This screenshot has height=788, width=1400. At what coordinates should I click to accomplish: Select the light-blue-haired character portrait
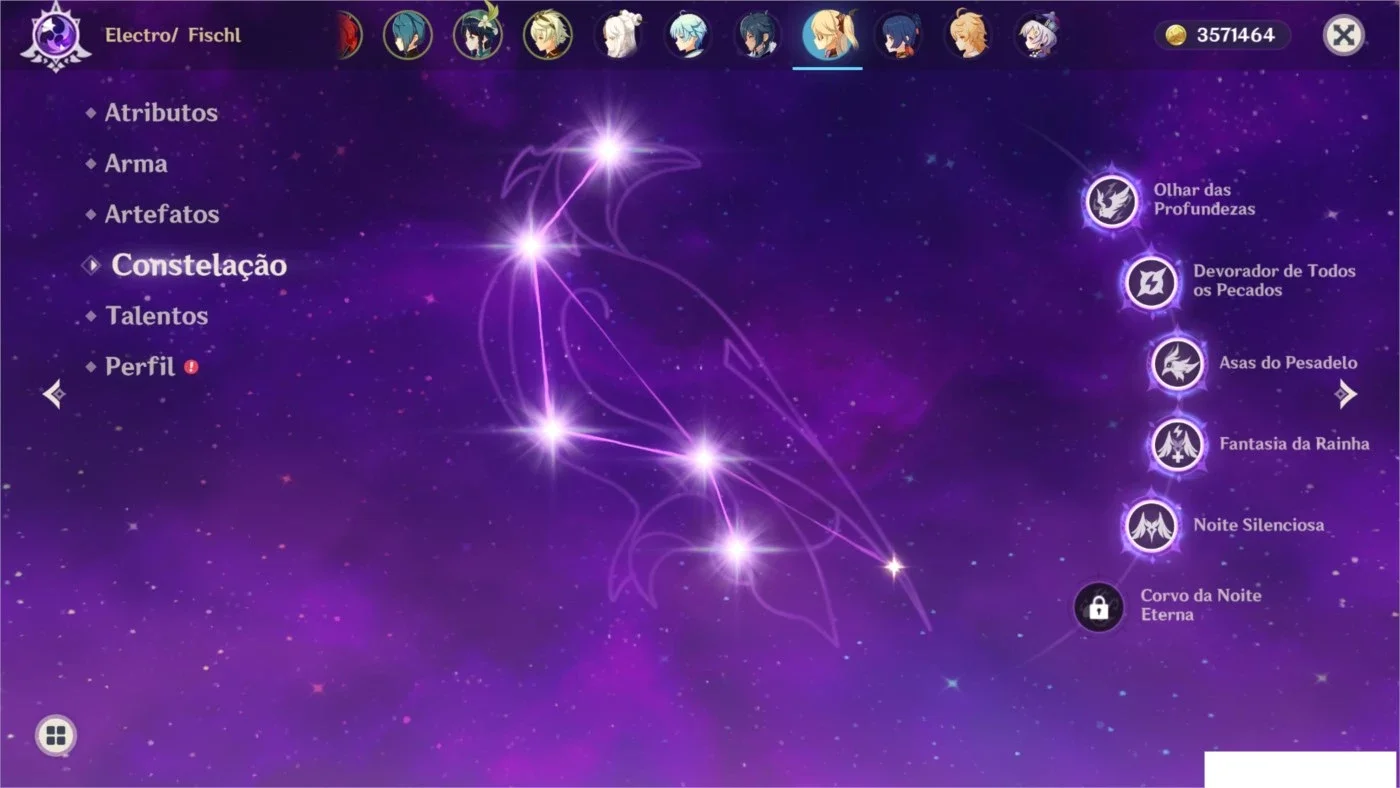click(x=688, y=35)
